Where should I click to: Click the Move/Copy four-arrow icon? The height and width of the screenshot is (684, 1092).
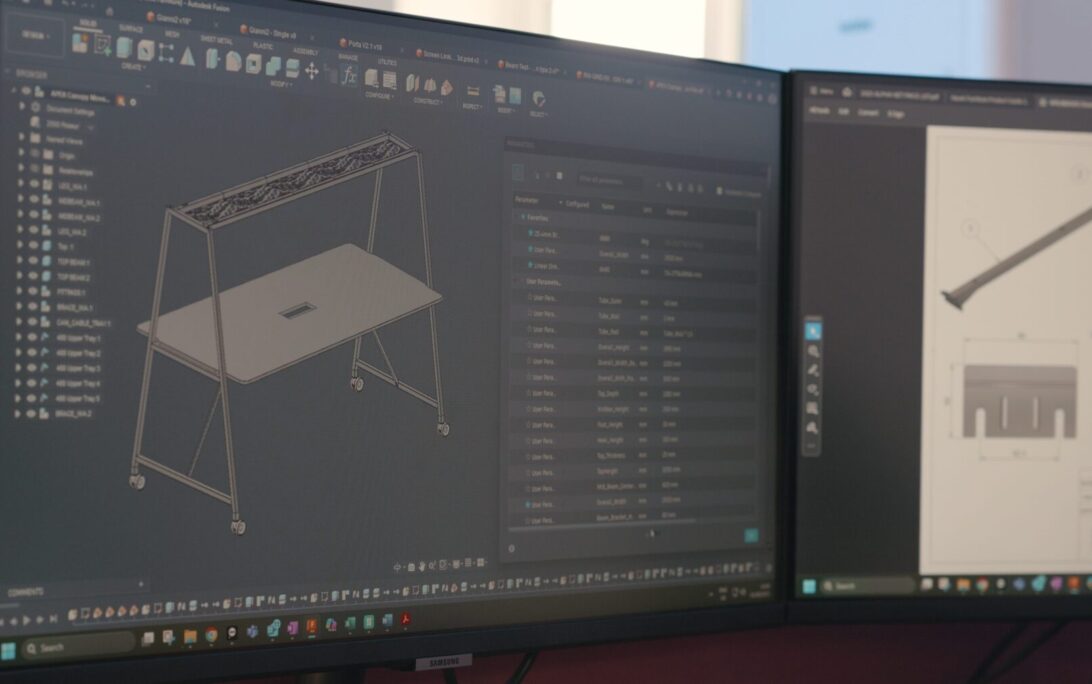click(x=312, y=71)
